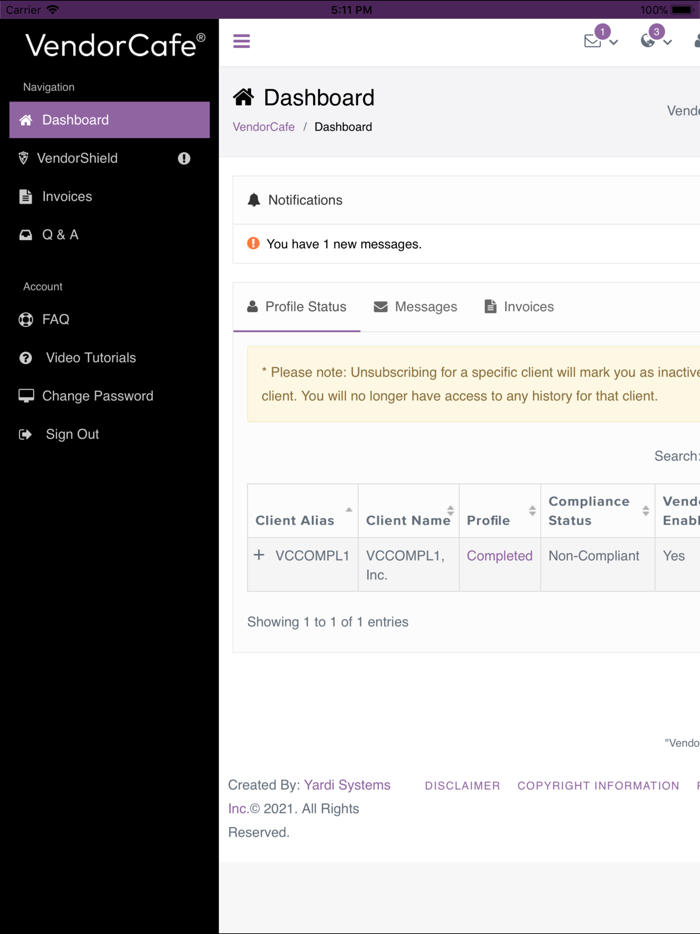Image resolution: width=700 pixels, height=934 pixels.
Task: Open VendorShield in the sidebar
Action: (x=110, y=158)
